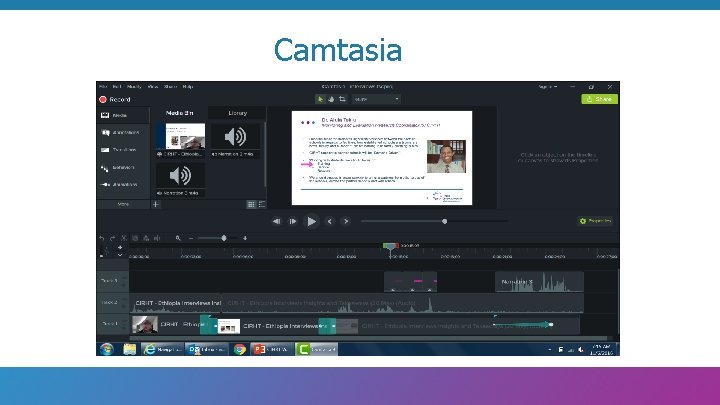The image size is (720, 405).
Task: Select the Media tab in sidebar
Action: tap(123, 115)
